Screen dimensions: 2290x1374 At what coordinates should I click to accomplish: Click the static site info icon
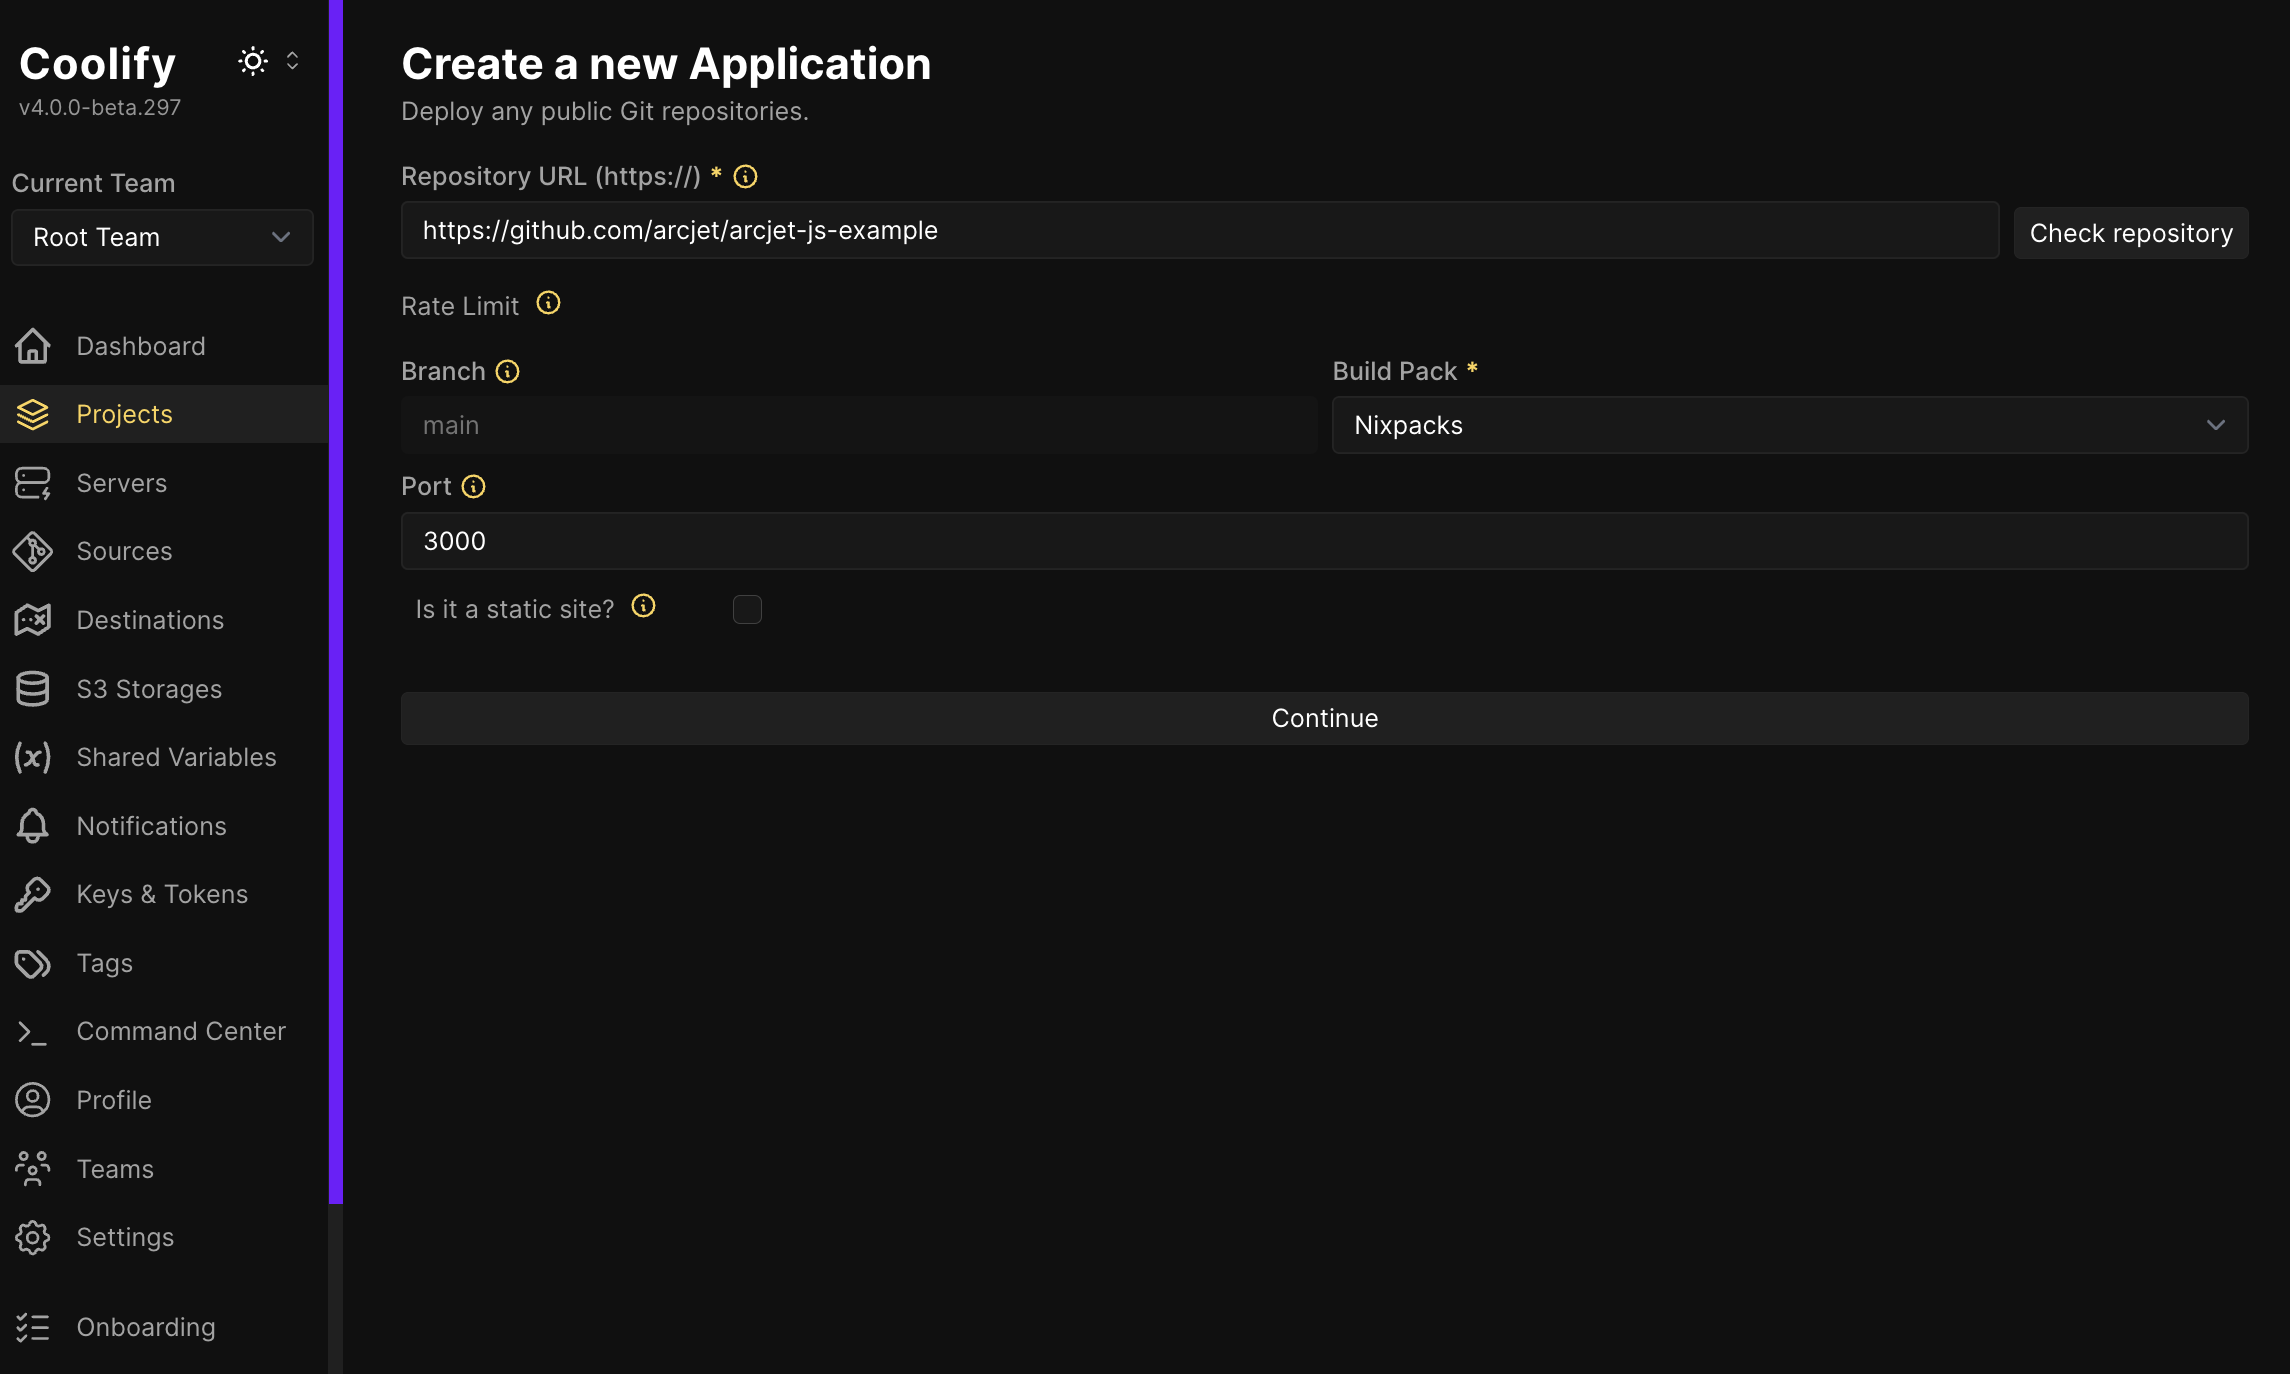pyautogui.click(x=643, y=606)
